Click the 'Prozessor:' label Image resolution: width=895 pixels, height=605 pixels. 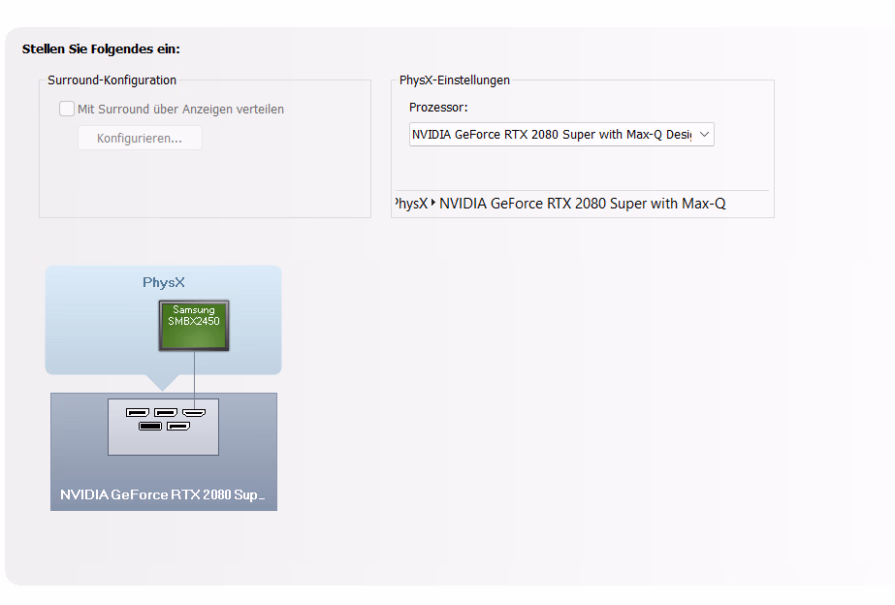coord(438,107)
